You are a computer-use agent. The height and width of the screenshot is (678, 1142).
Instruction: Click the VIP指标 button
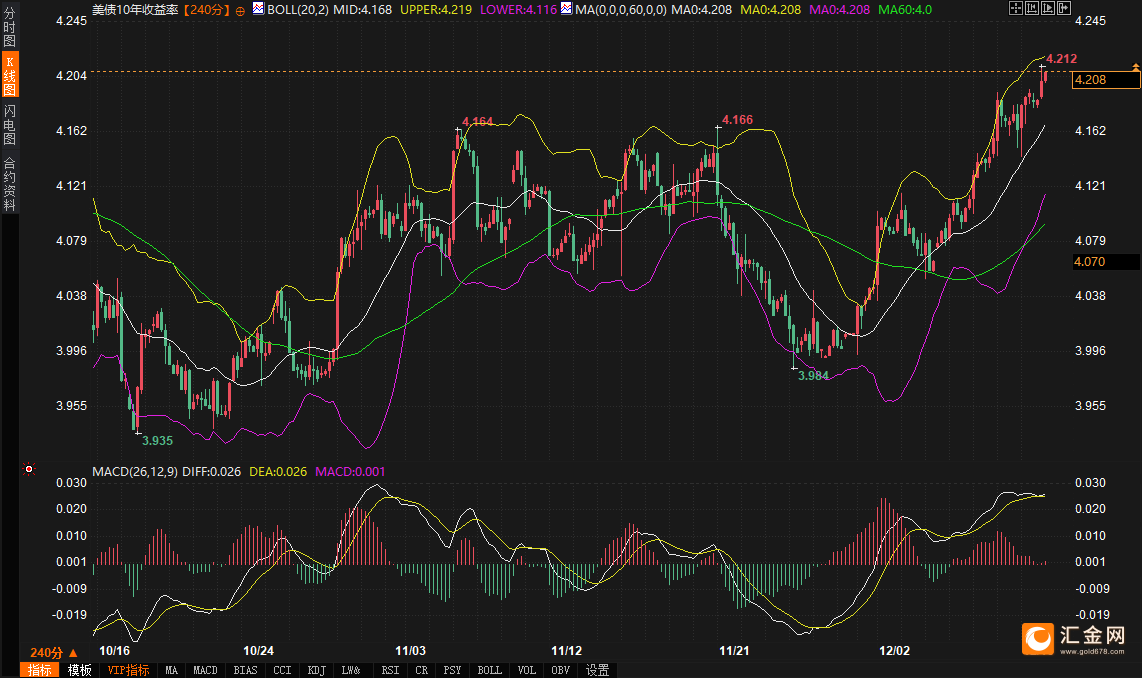point(128,670)
